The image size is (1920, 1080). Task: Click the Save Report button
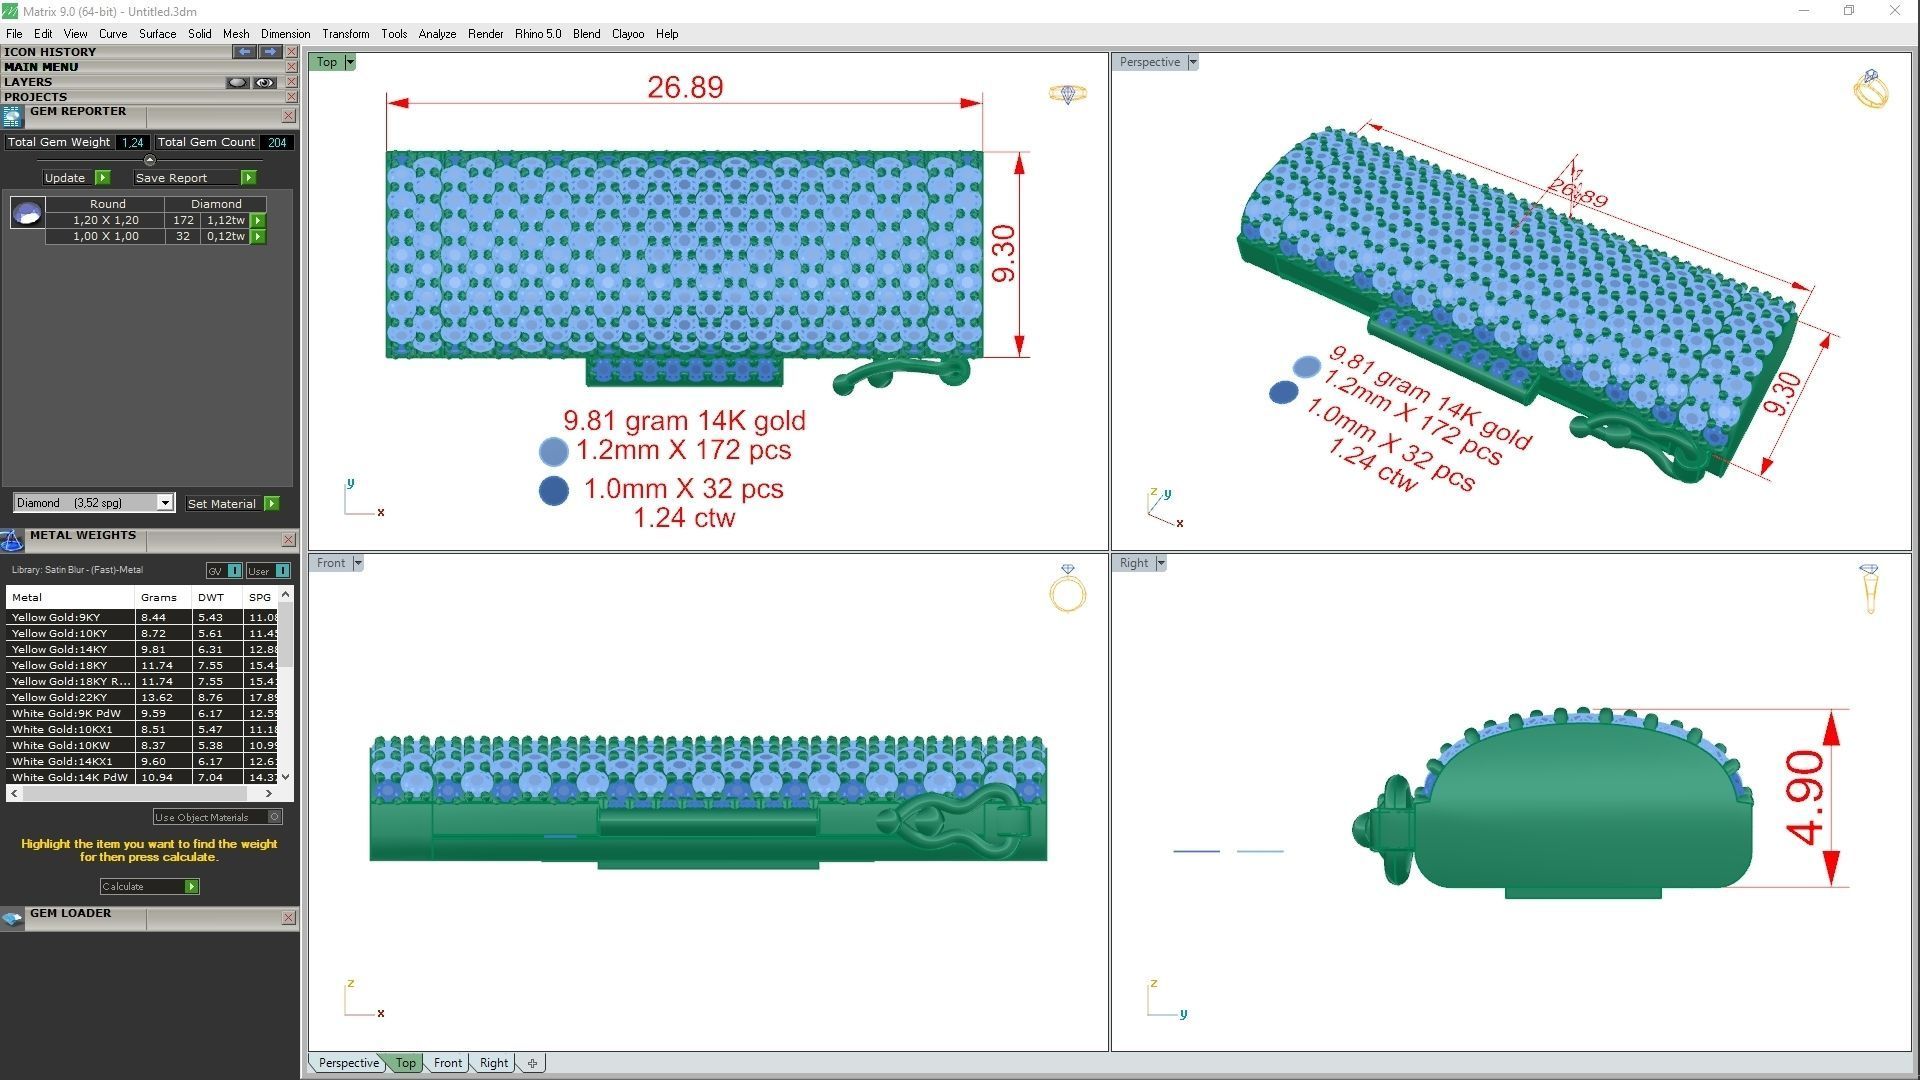coord(186,178)
